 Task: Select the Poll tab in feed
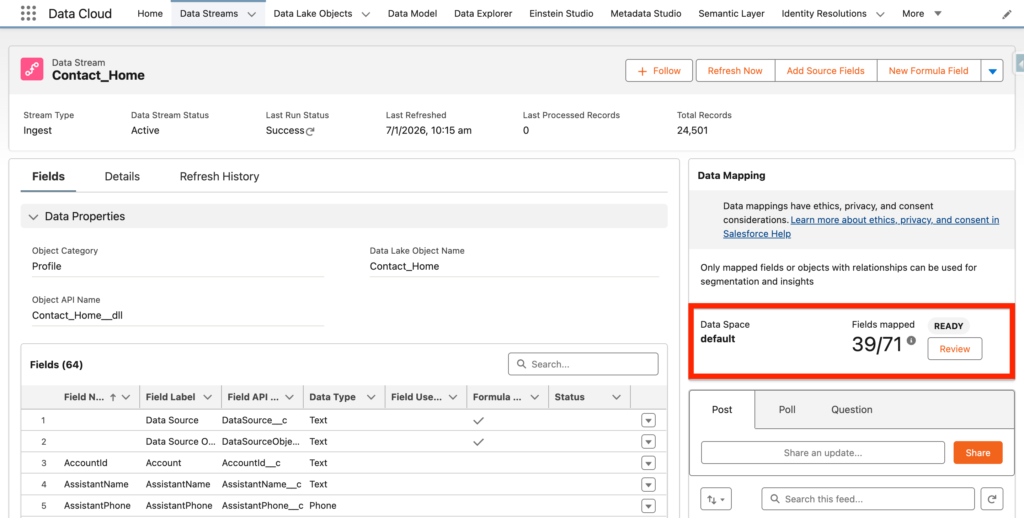tap(787, 409)
